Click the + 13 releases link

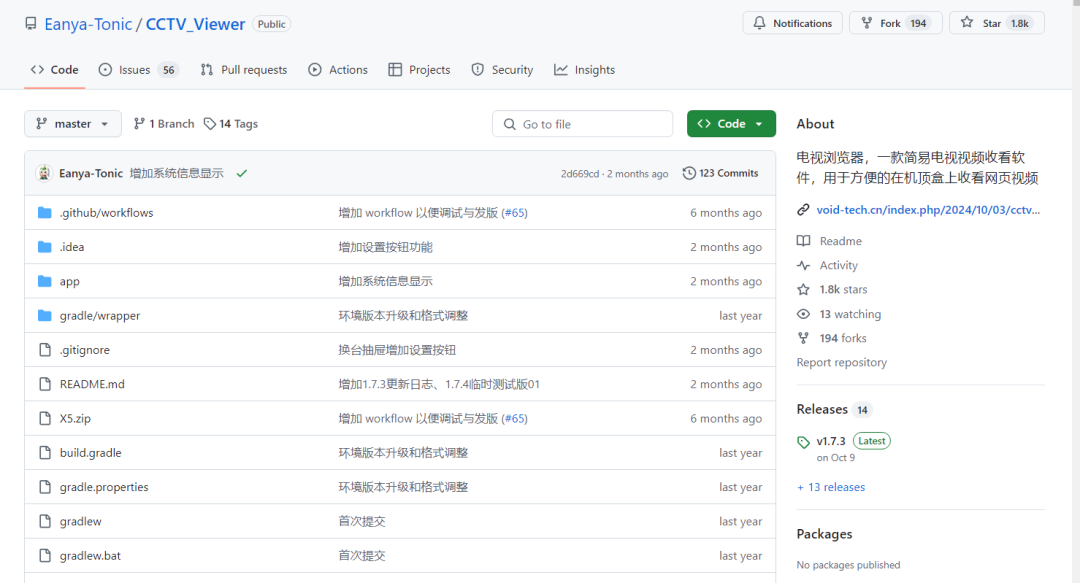[x=831, y=487]
